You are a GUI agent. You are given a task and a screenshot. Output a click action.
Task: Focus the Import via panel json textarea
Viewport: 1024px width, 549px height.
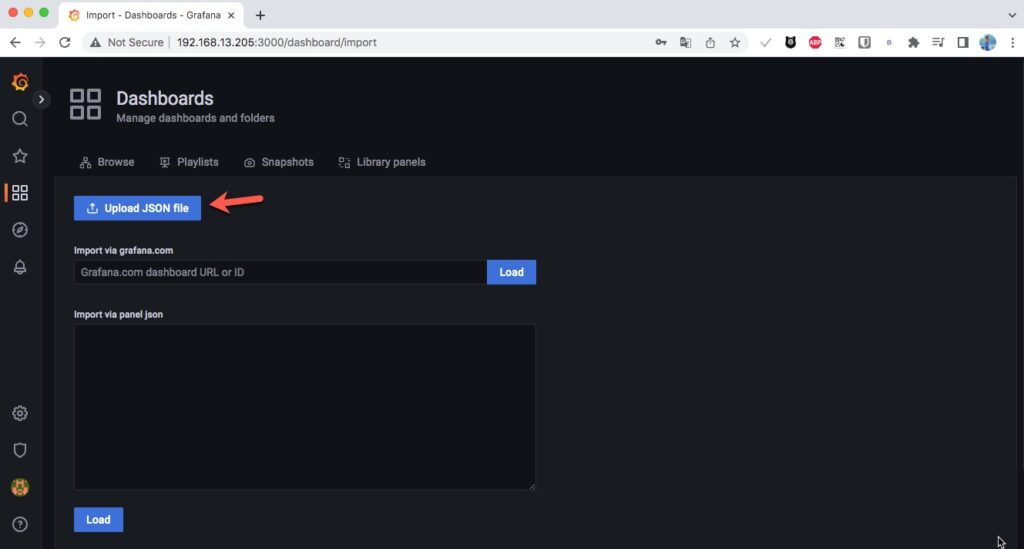tap(305, 407)
